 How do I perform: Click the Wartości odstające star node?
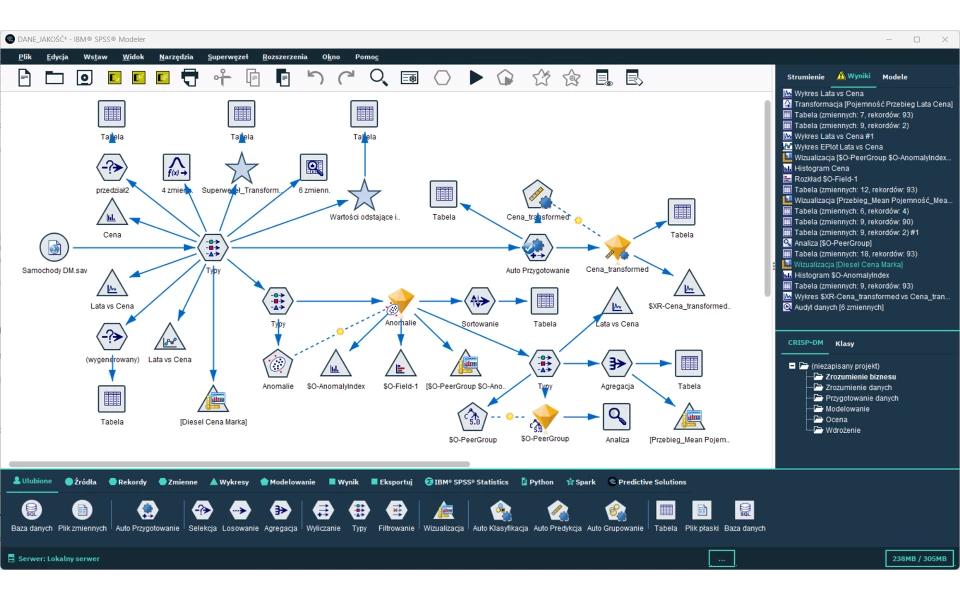364,195
